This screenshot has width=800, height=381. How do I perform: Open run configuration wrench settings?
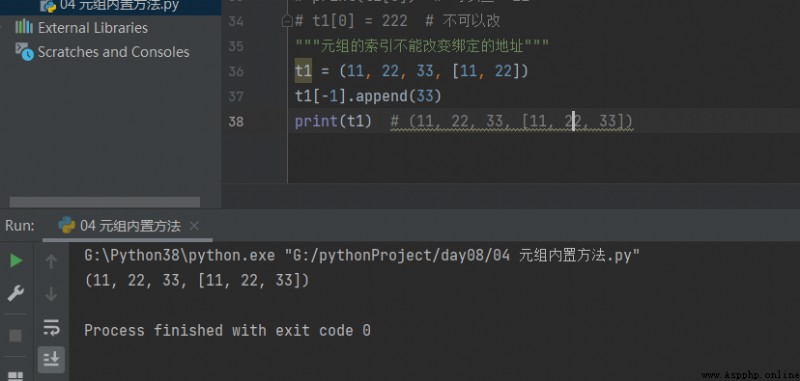(x=16, y=293)
